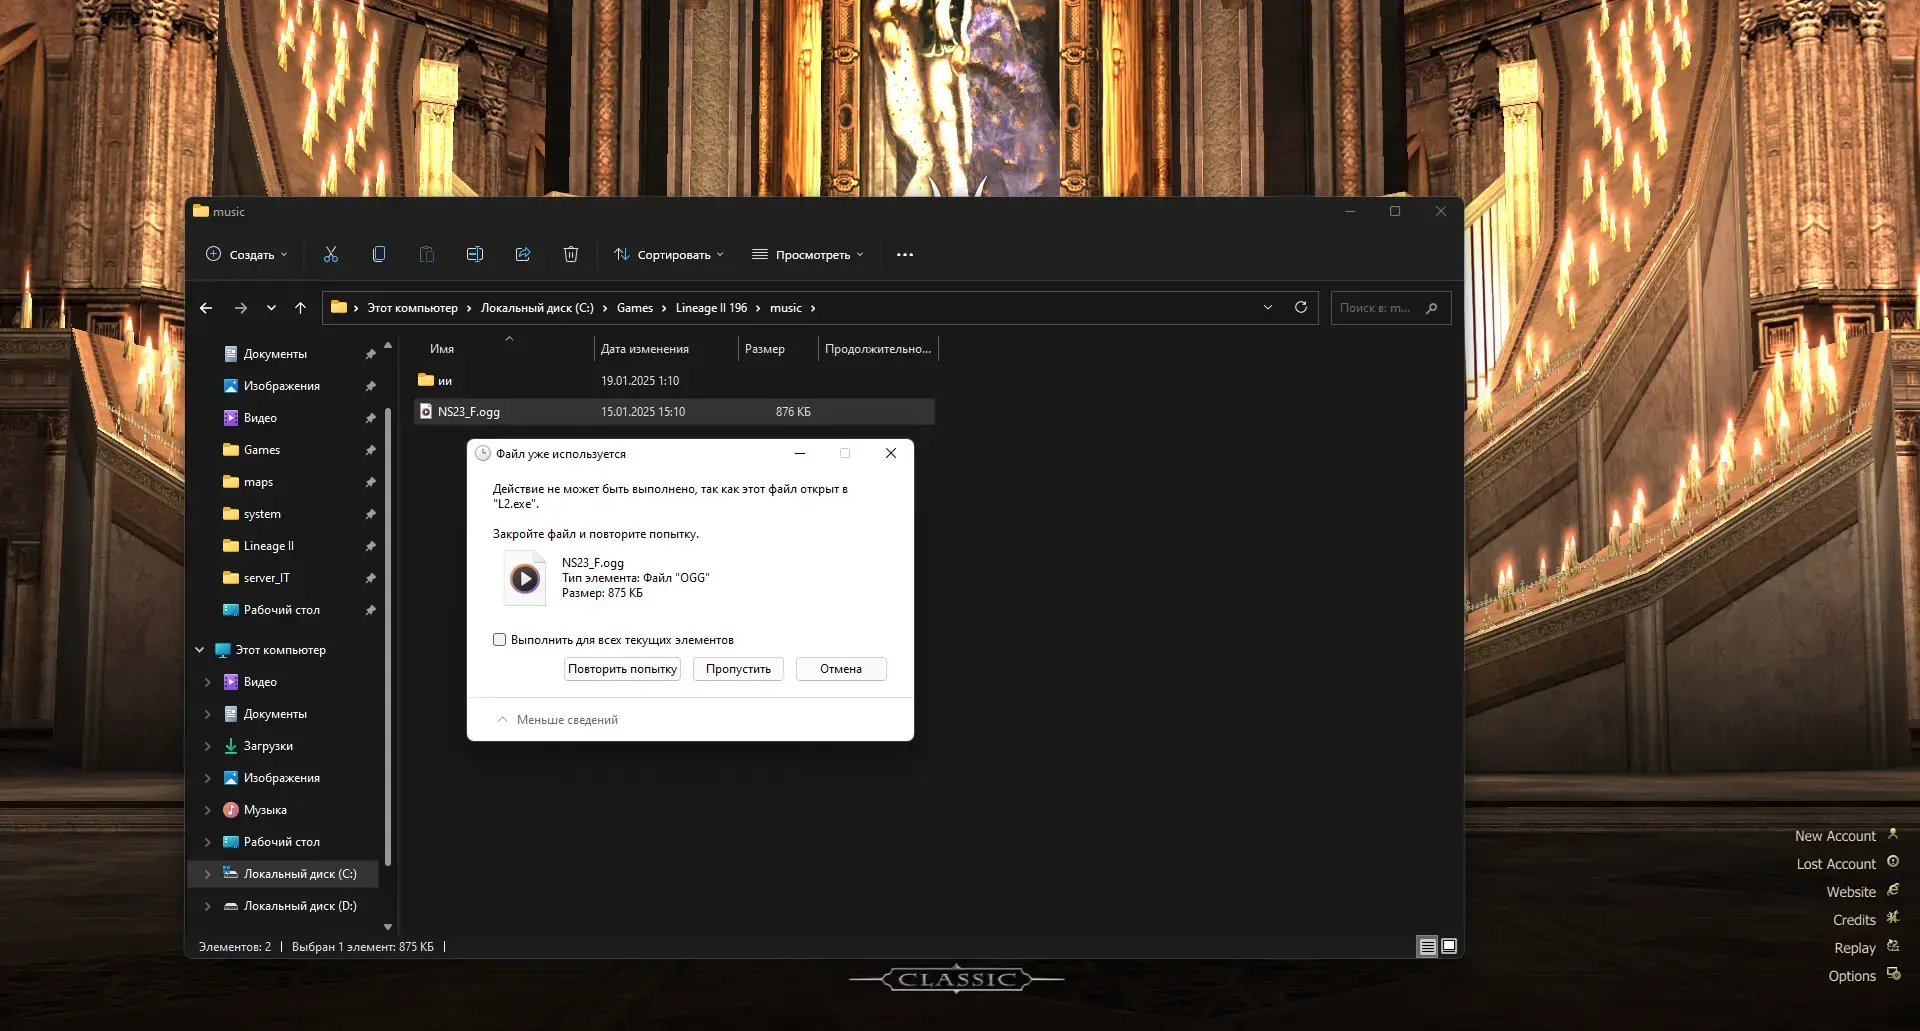This screenshot has height=1031, width=1920.
Task: Expand Локальный диск (D:) tree node
Action: [208, 906]
